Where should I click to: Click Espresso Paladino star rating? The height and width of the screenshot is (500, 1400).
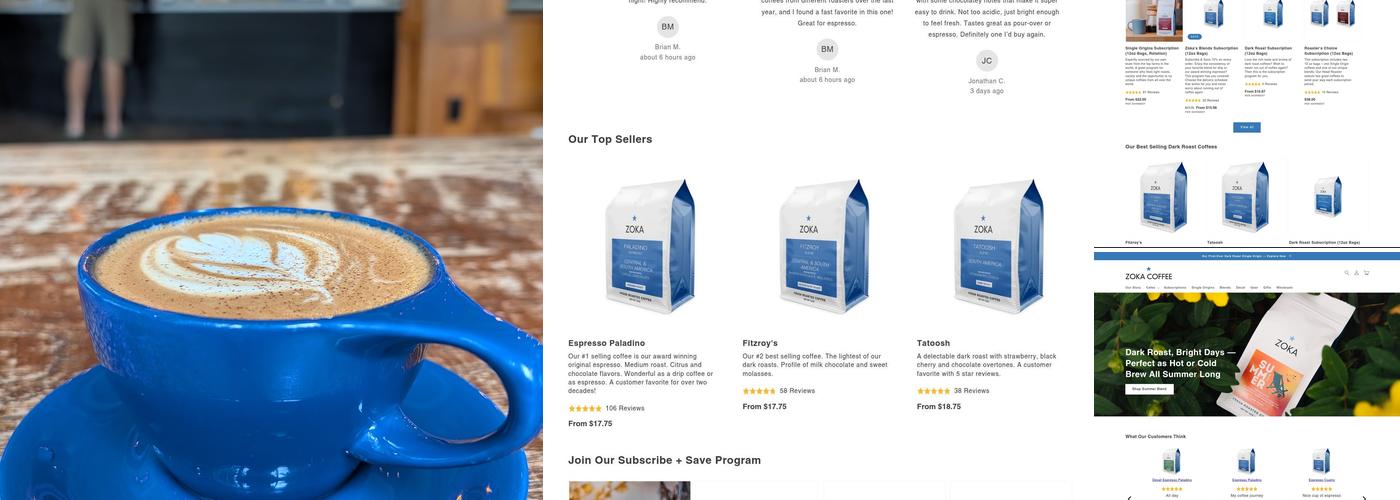(x=585, y=408)
